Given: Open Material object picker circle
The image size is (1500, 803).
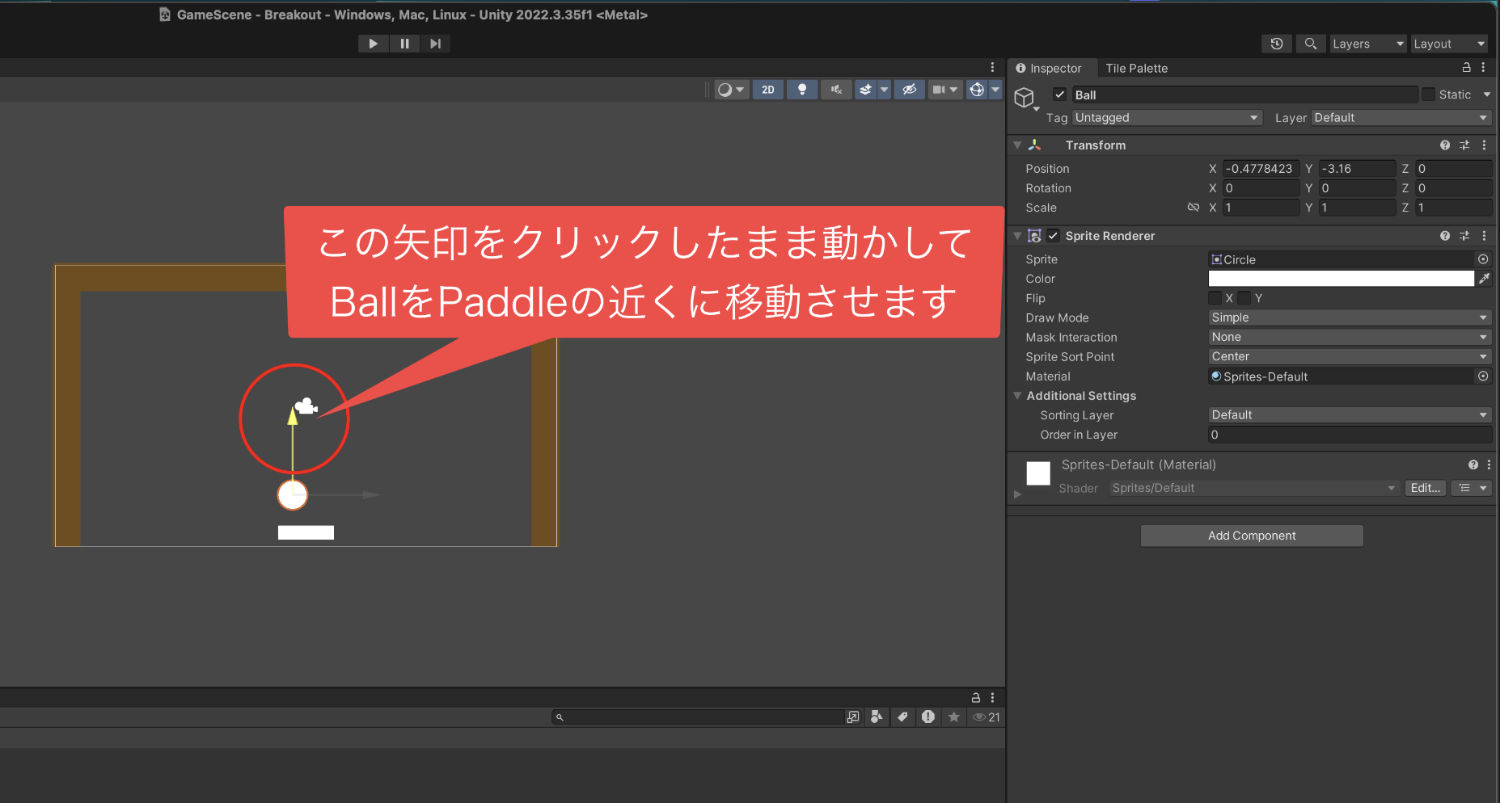Looking at the screenshot, I should (1483, 376).
